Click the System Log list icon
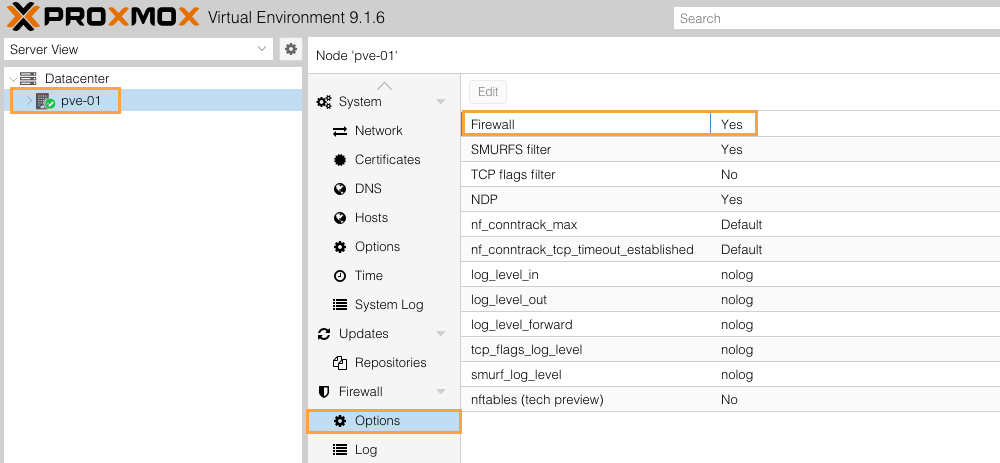Image resolution: width=1000 pixels, height=463 pixels. pyautogui.click(x=340, y=305)
